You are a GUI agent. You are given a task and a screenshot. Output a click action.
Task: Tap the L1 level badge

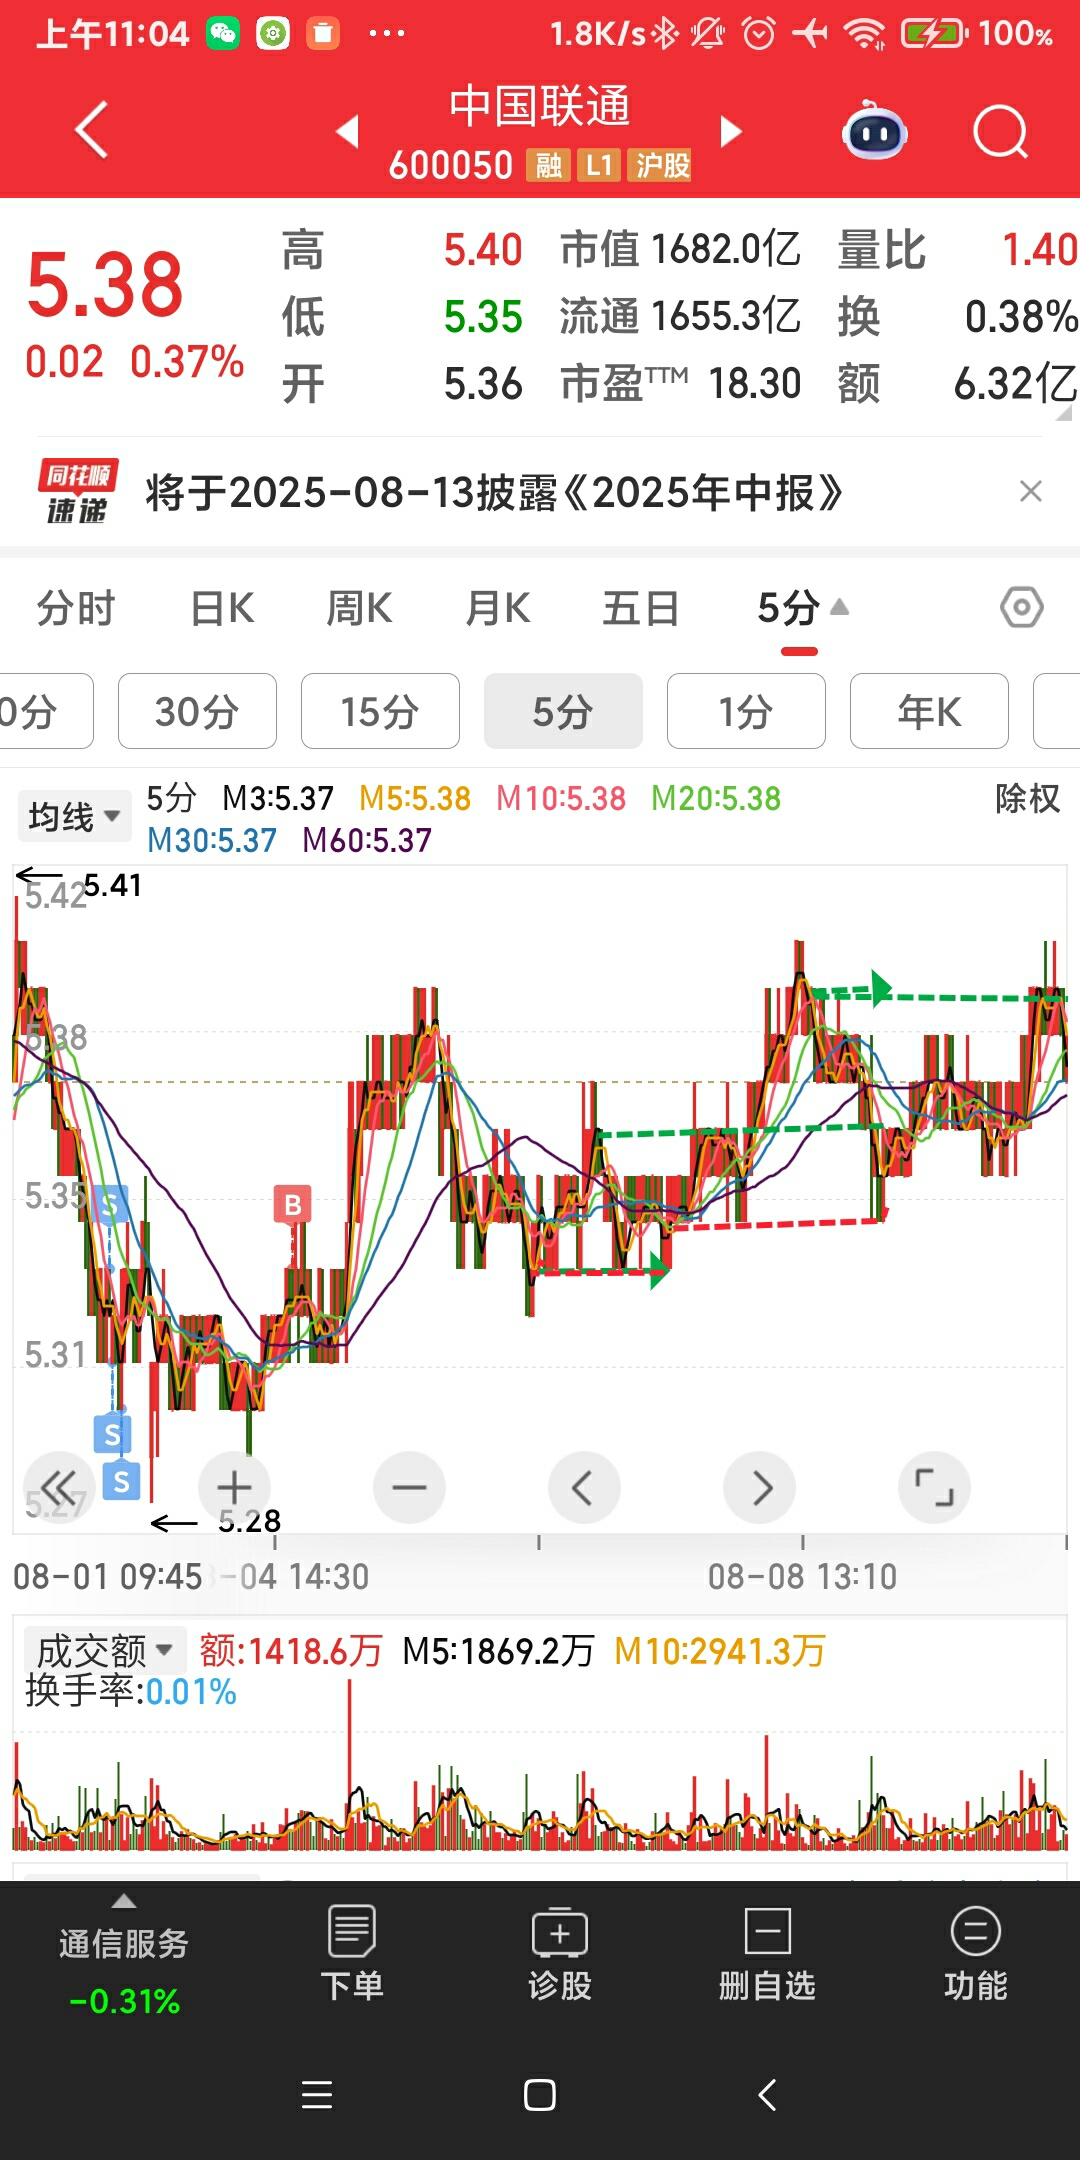[599, 165]
